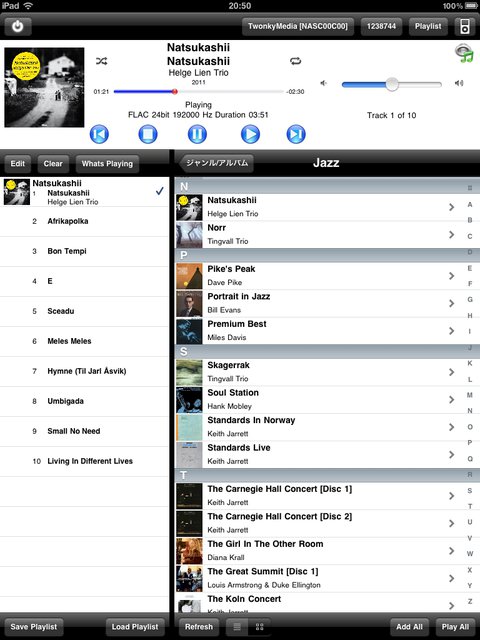The width and height of the screenshot is (480, 640).
Task: Skip to next track button
Action: pyautogui.click(x=296, y=134)
